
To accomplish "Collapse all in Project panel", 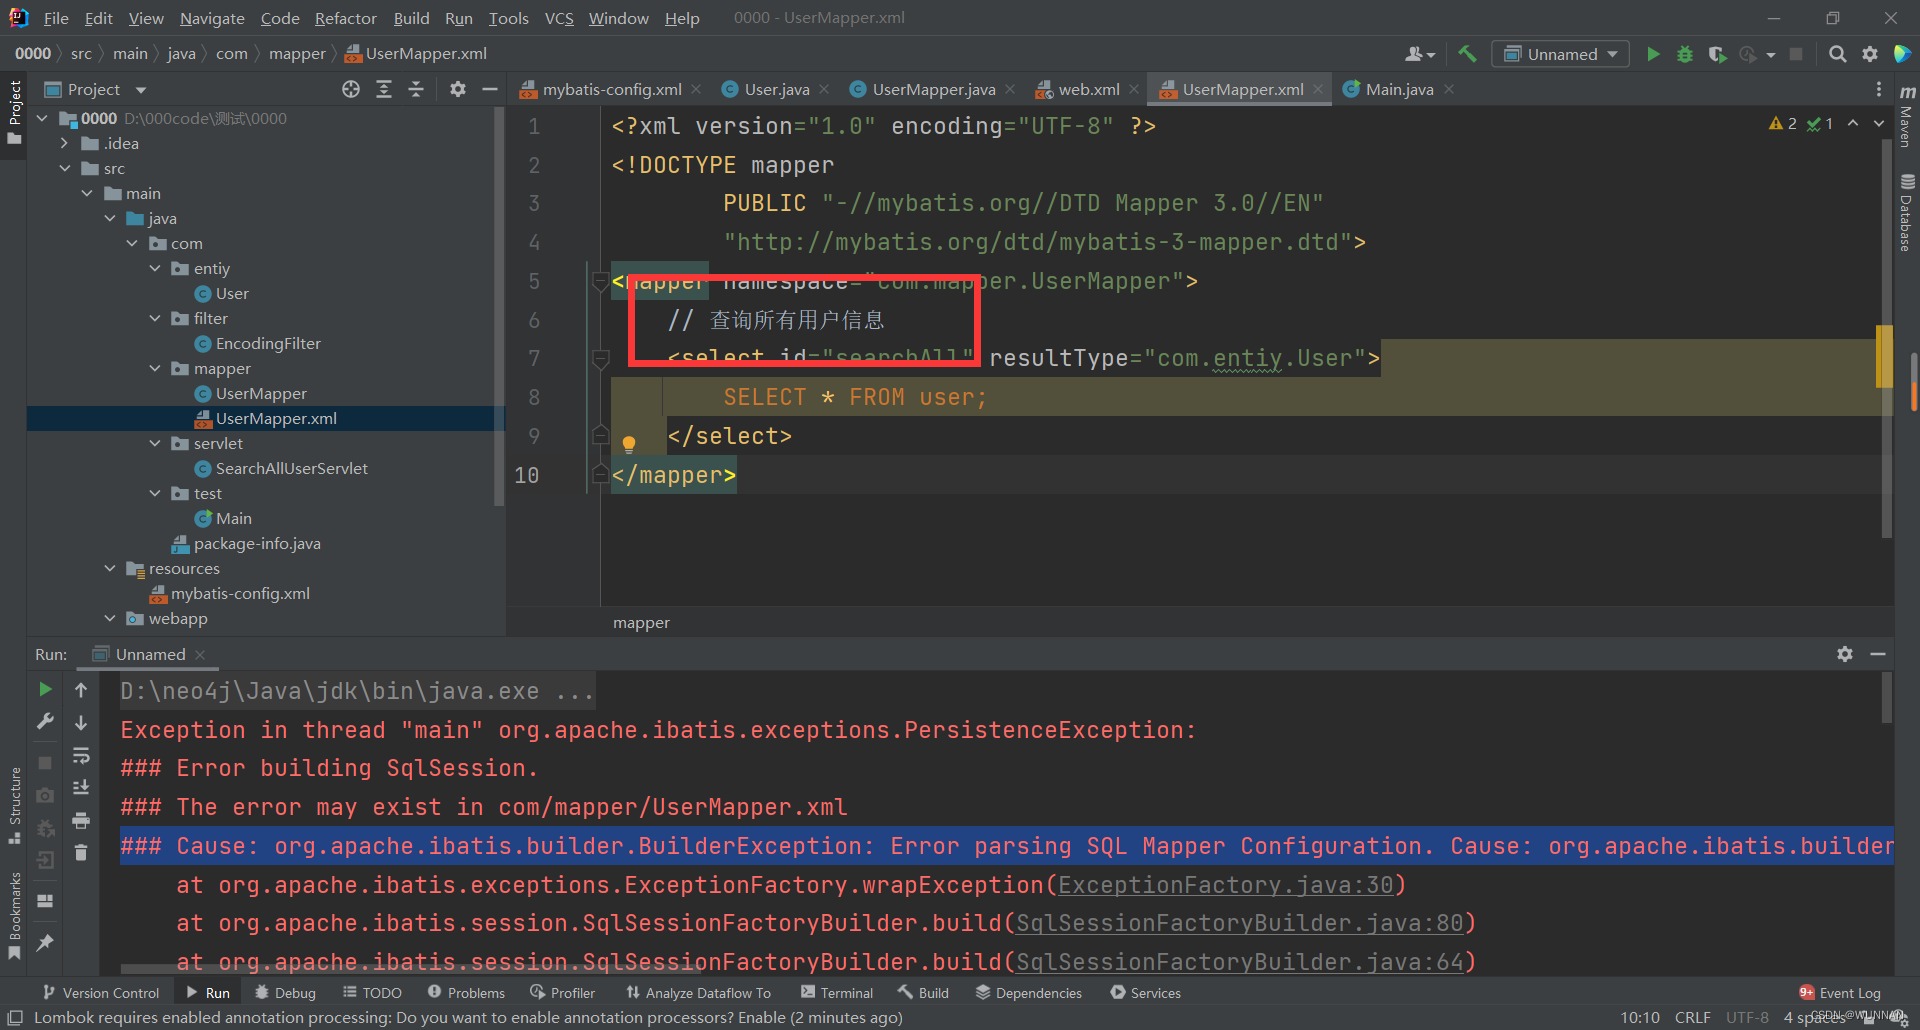I will [416, 89].
